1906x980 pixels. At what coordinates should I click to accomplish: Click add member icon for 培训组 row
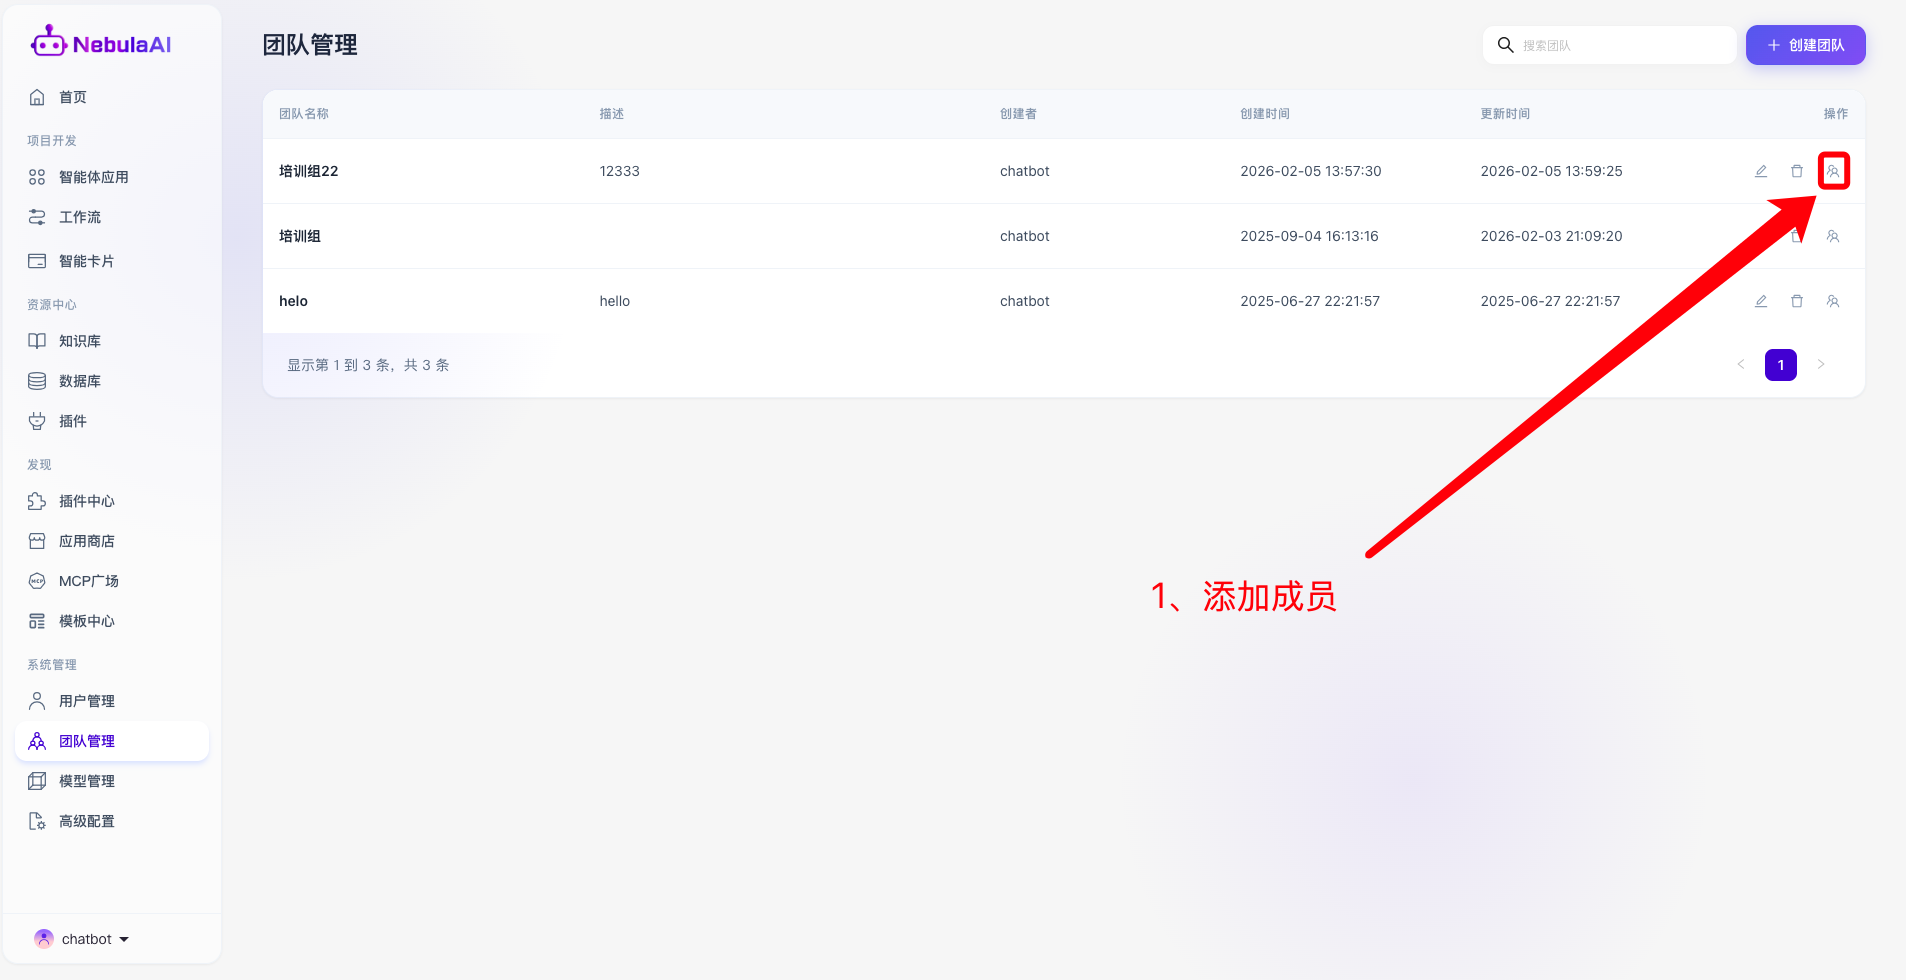(1832, 236)
